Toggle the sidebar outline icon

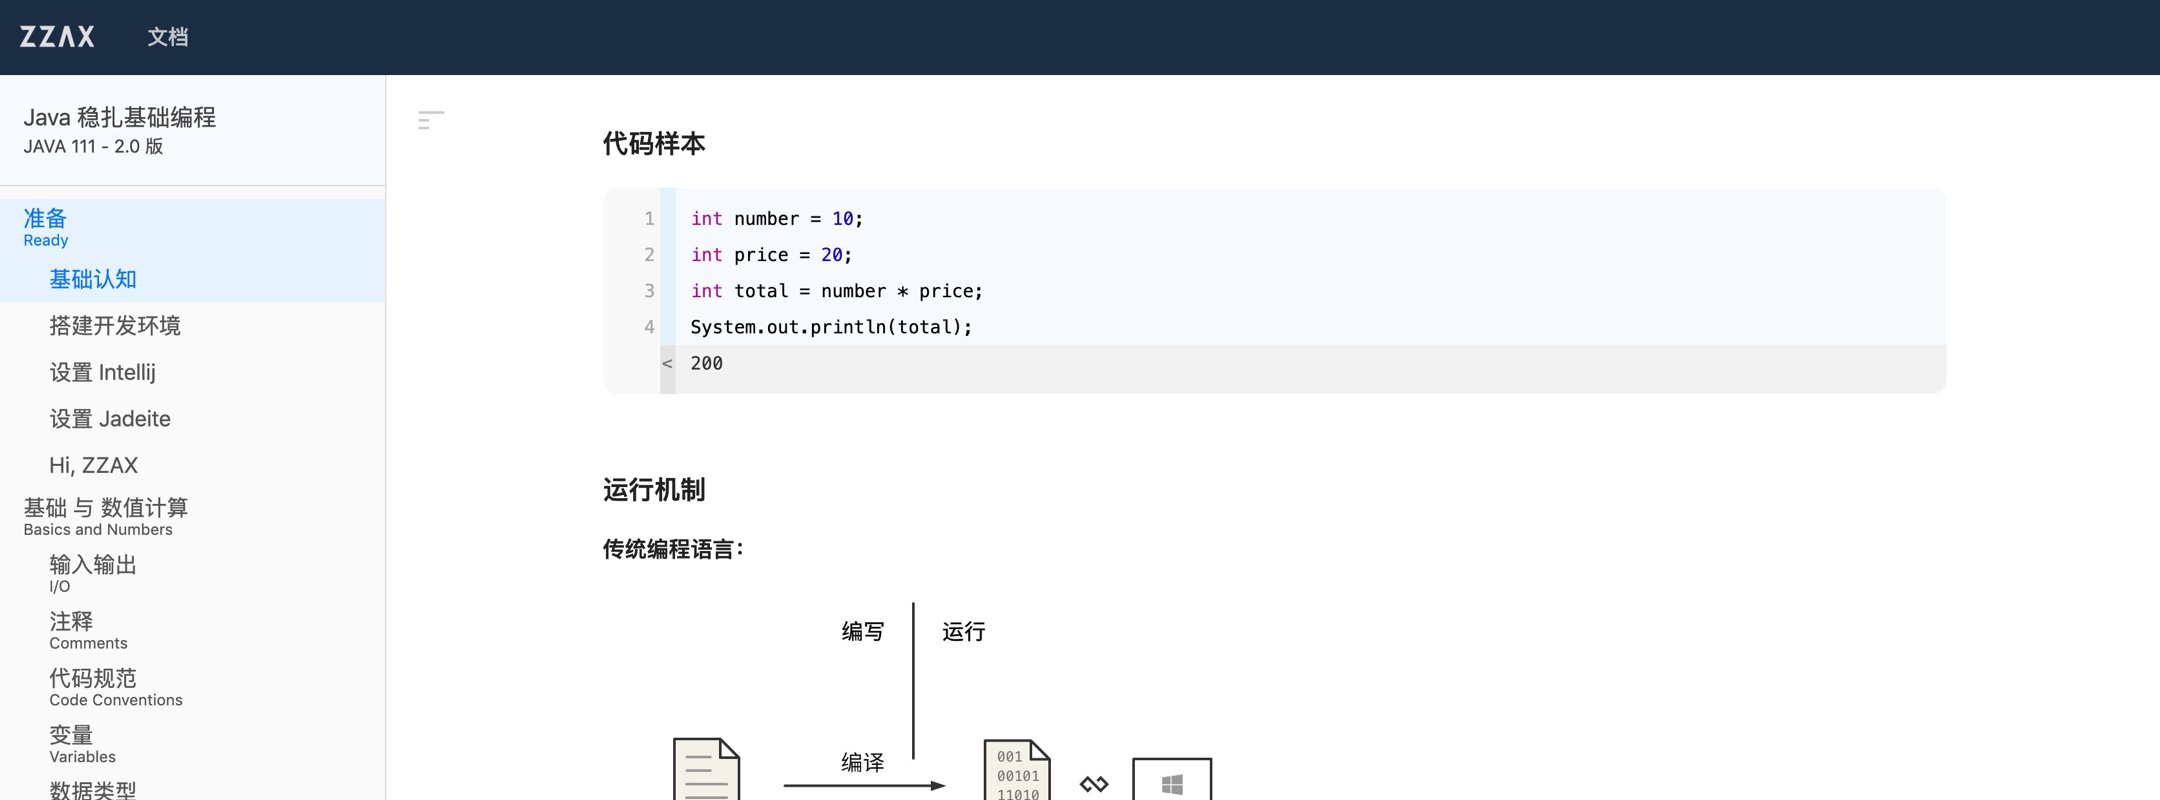pos(431,121)
